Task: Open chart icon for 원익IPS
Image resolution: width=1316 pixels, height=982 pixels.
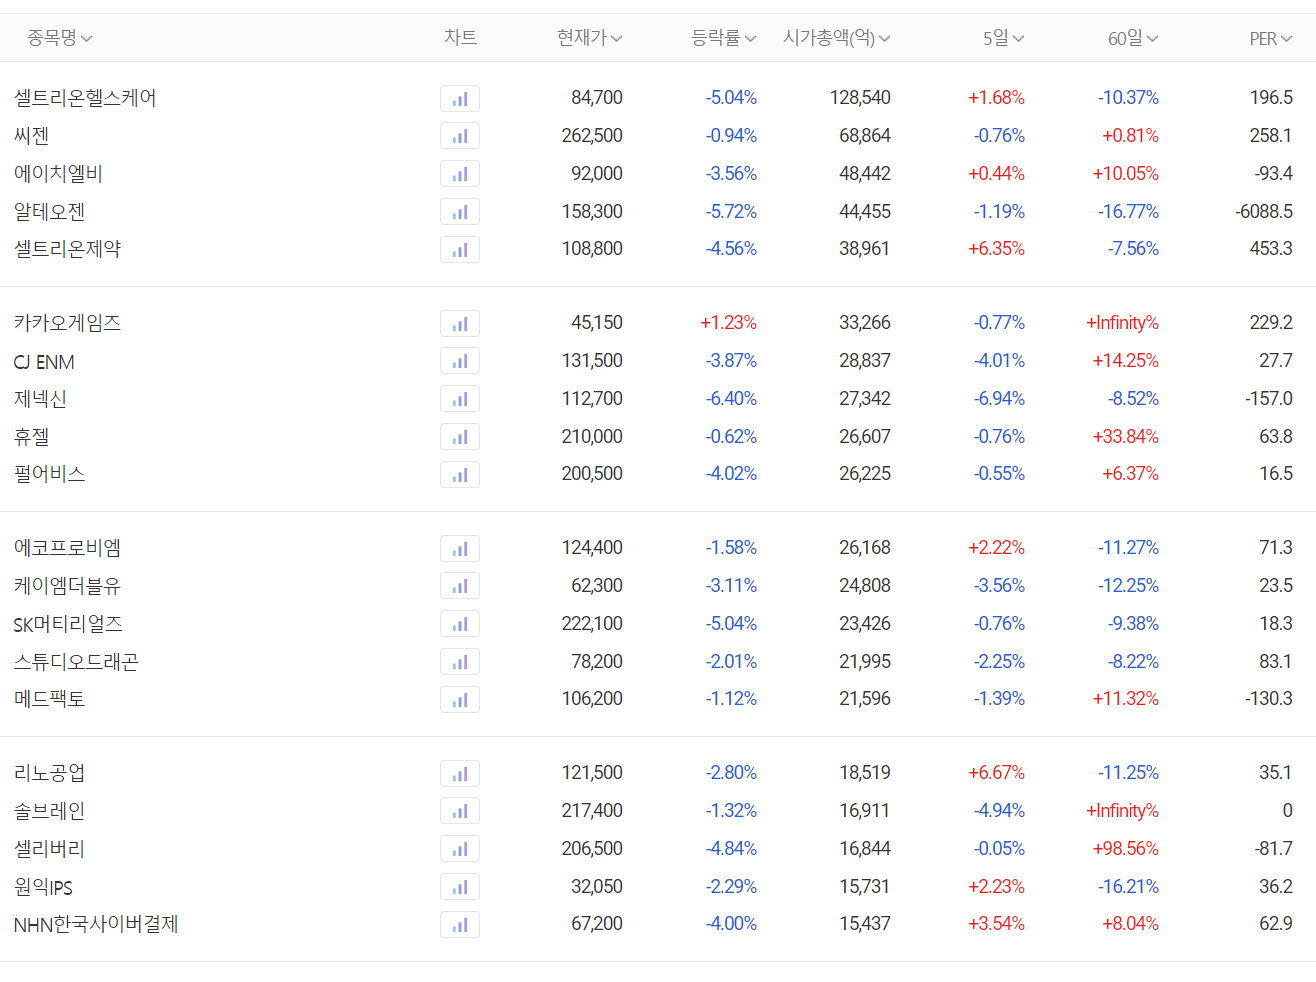Action: click(460, 887)
